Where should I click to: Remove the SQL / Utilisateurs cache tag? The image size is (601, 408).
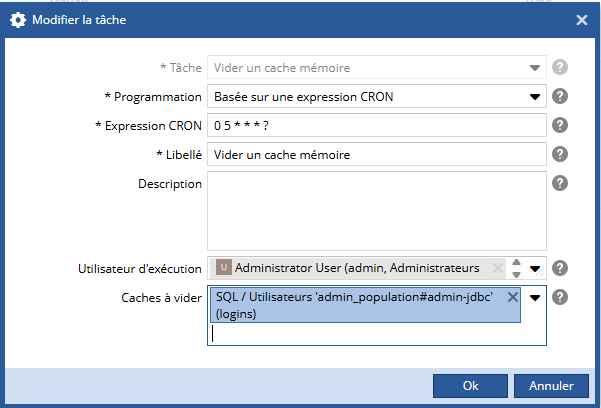click(x=513, y=297)
